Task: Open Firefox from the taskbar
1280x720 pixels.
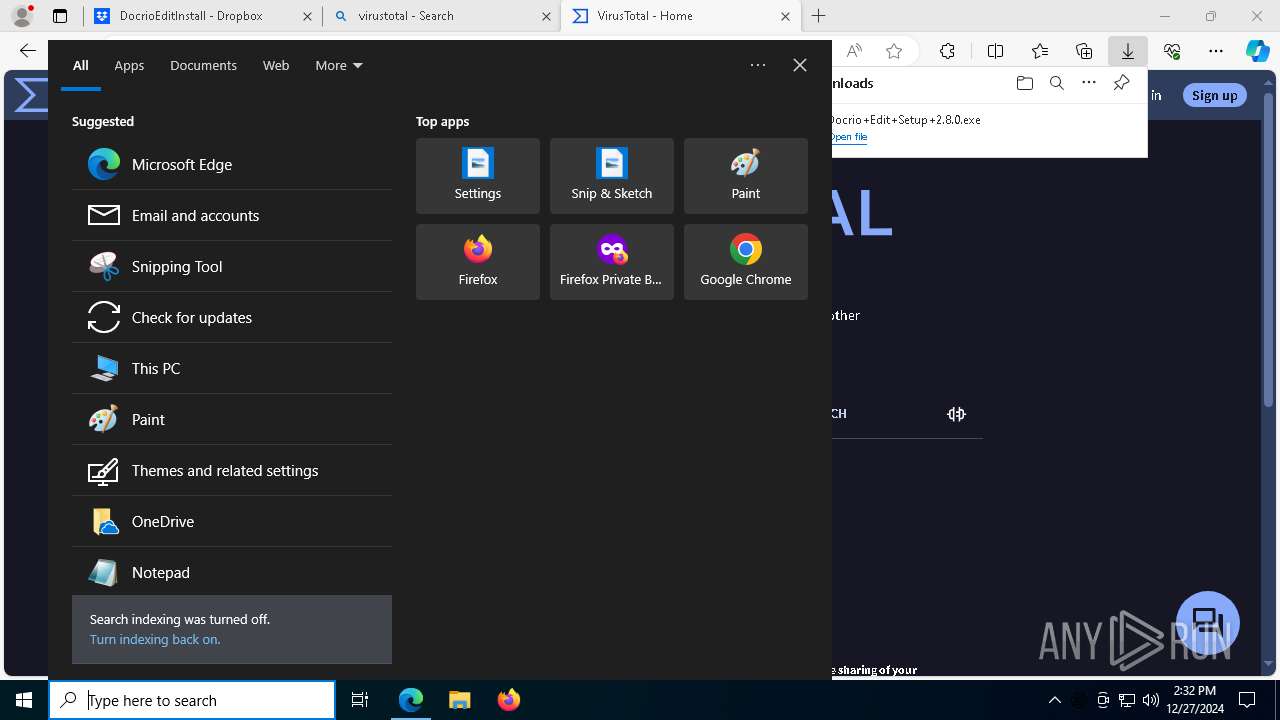Action: (x=508, y=700)
